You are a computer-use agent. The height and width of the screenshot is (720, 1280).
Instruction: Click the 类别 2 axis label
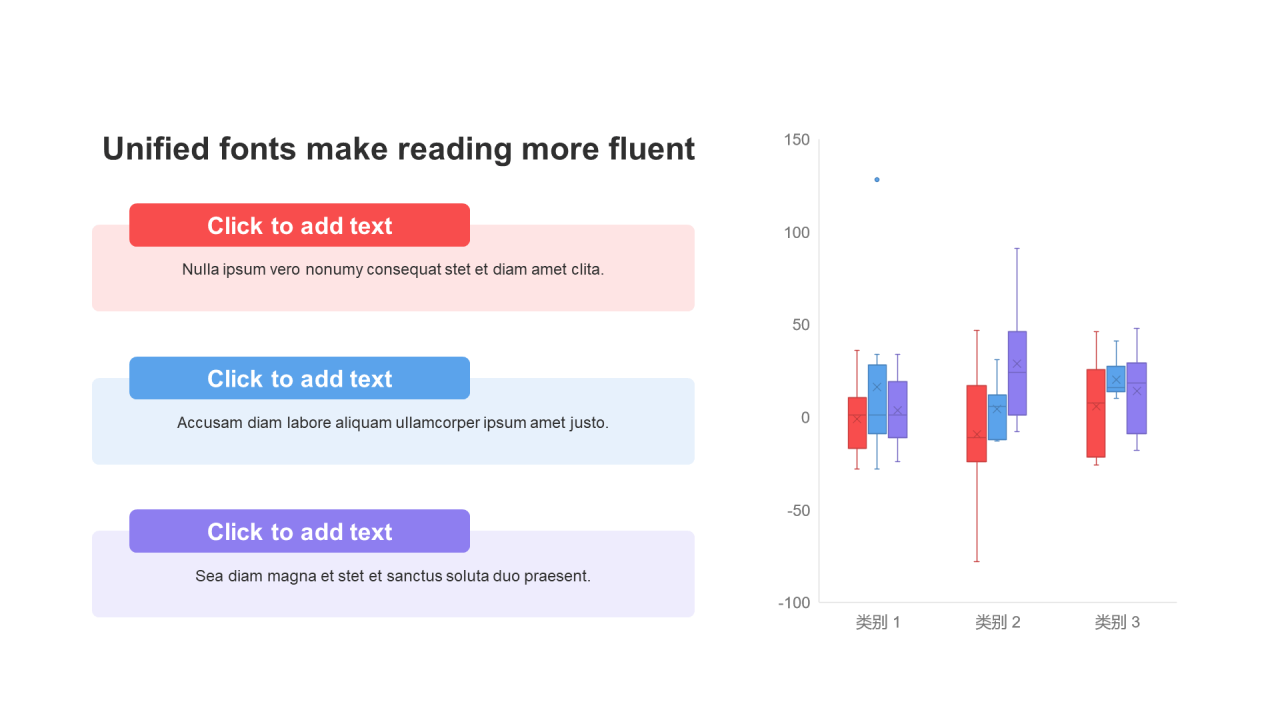pos(998,622)
